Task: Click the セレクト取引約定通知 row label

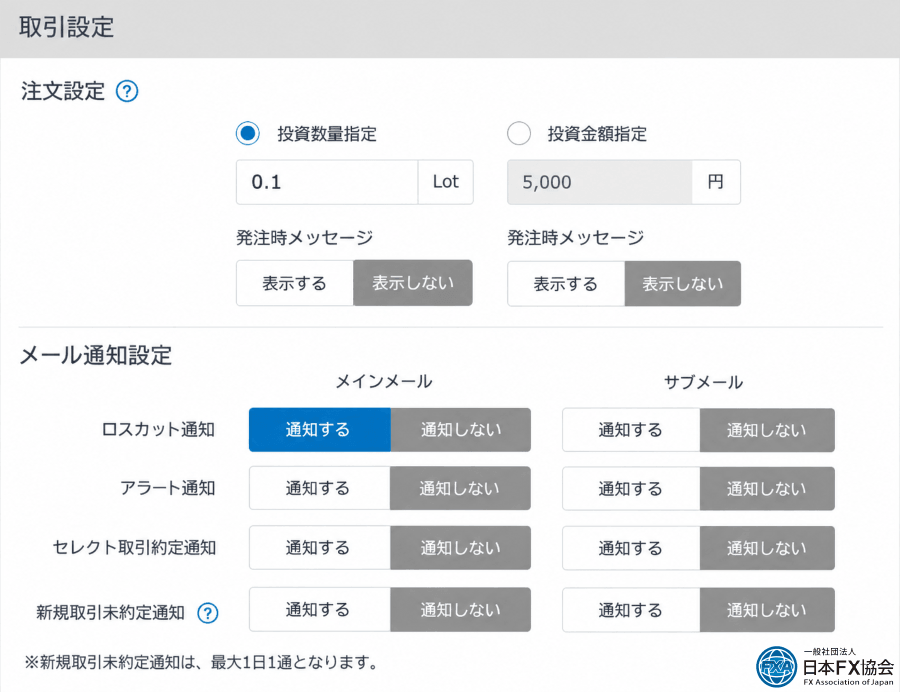Action: (134, 548)
